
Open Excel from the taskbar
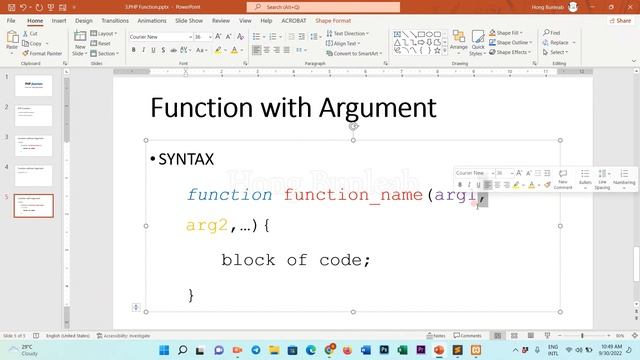click(x=402, y=350)
